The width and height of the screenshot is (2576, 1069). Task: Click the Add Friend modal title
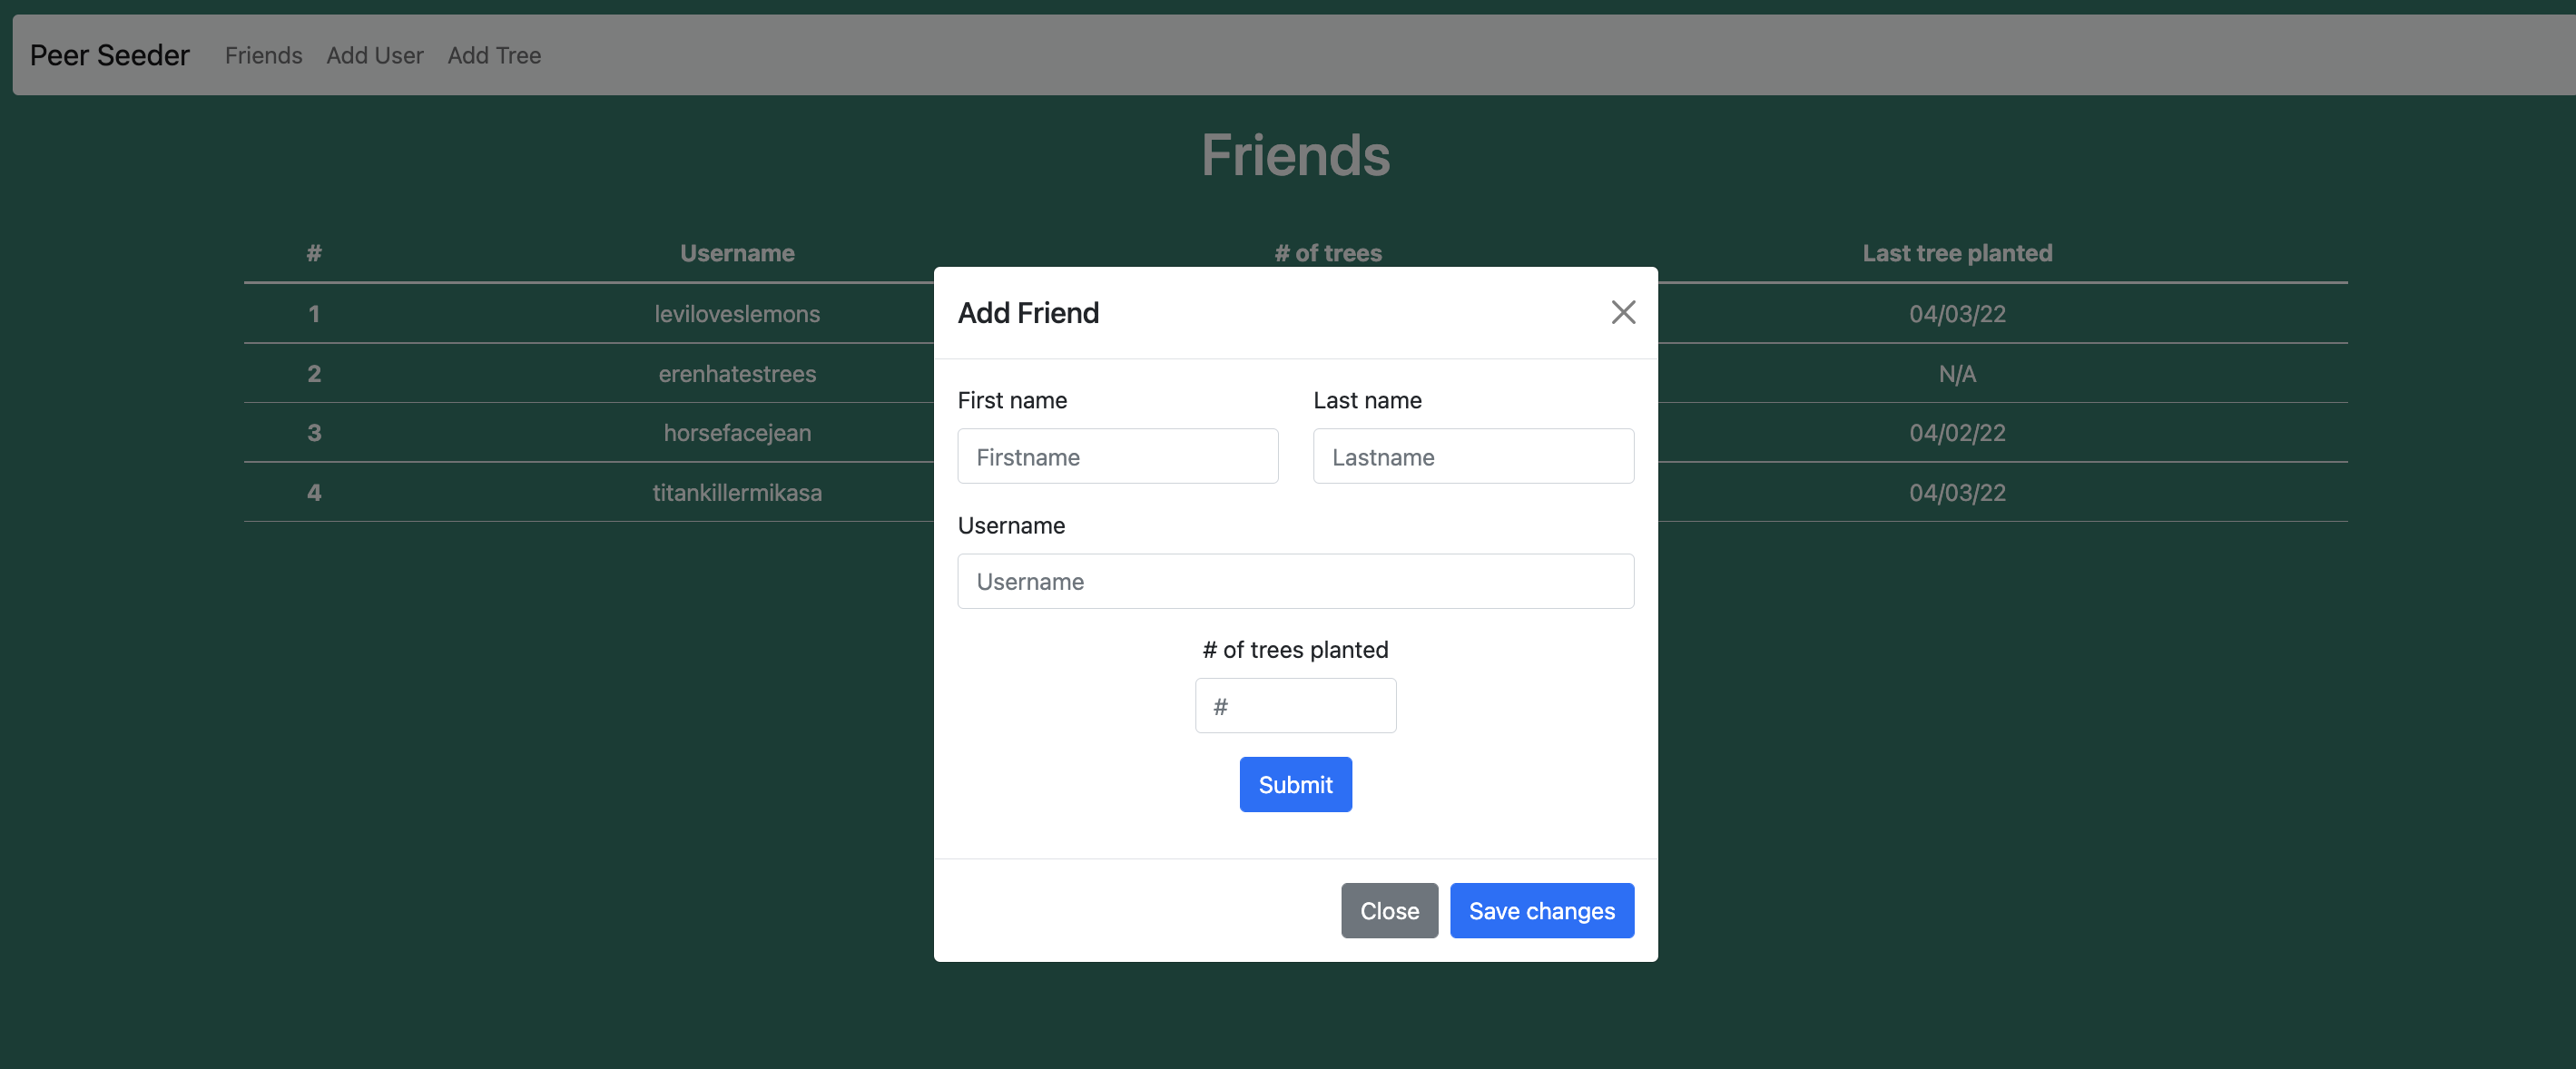click(1027, 313)
